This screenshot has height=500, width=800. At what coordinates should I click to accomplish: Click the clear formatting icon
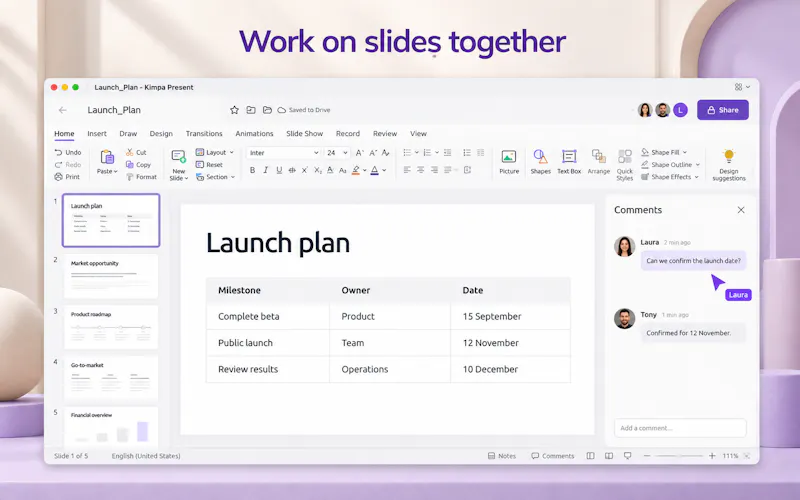(386, 153)
